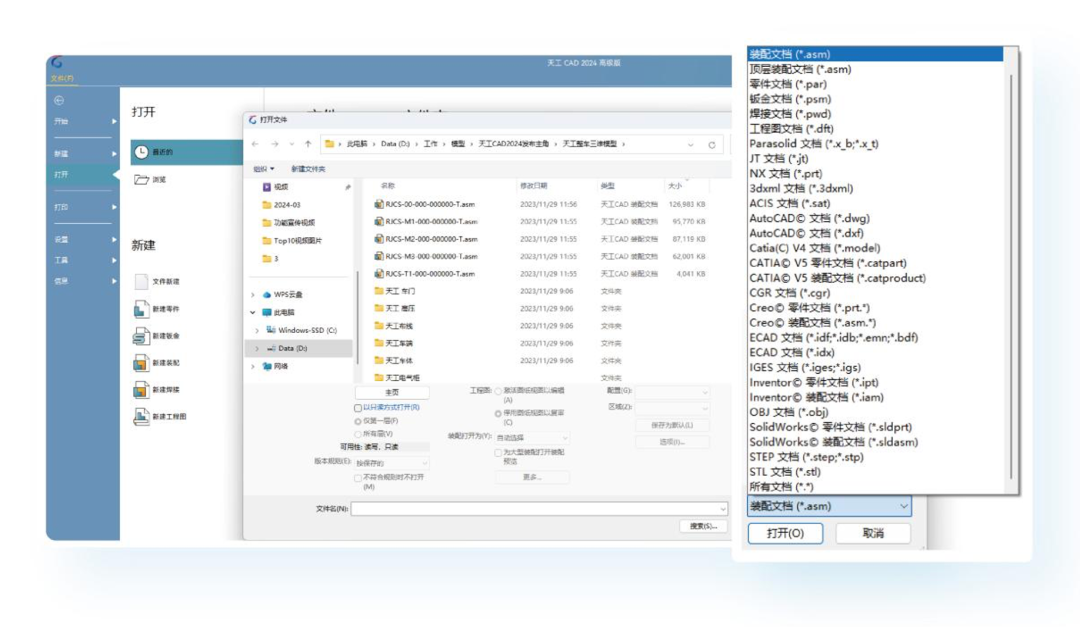Enable the 以只读方式打开 checkbox
This screenshot has height=627, width=1080.
click(x=358, y=408)
